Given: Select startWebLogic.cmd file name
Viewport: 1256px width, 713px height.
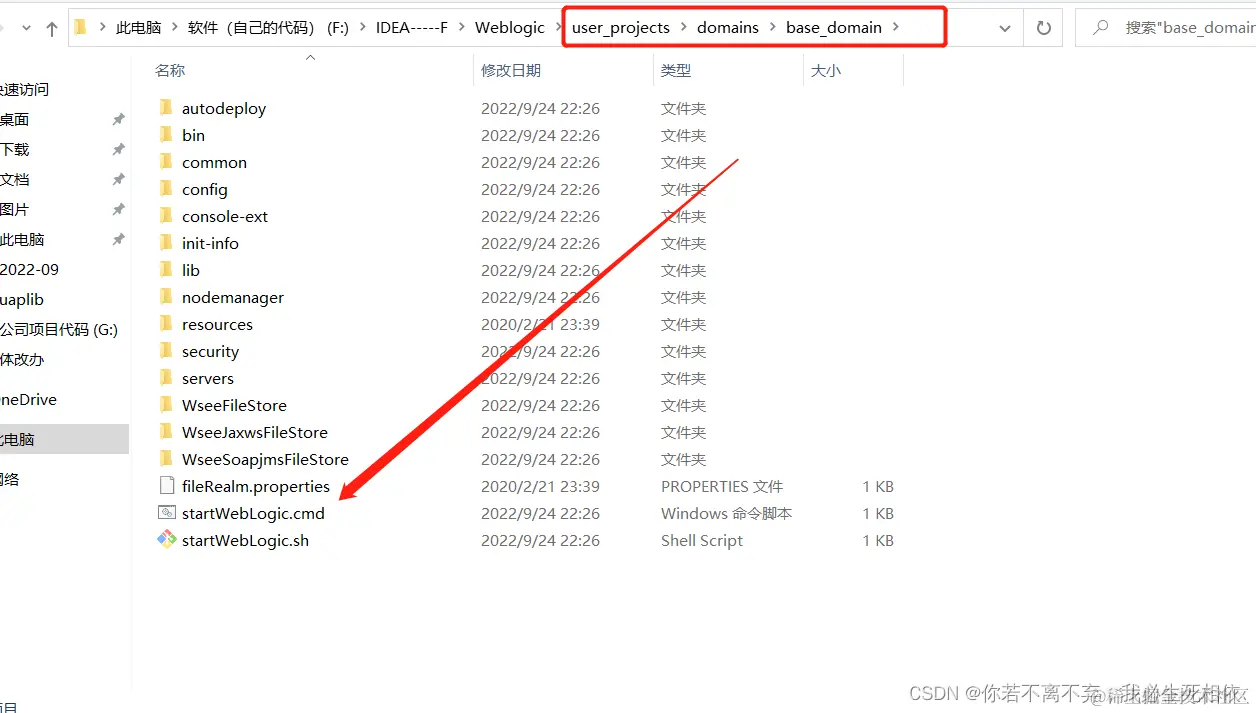Looking at the screenshot, I should pyautogui.click(x=253, y=513).
